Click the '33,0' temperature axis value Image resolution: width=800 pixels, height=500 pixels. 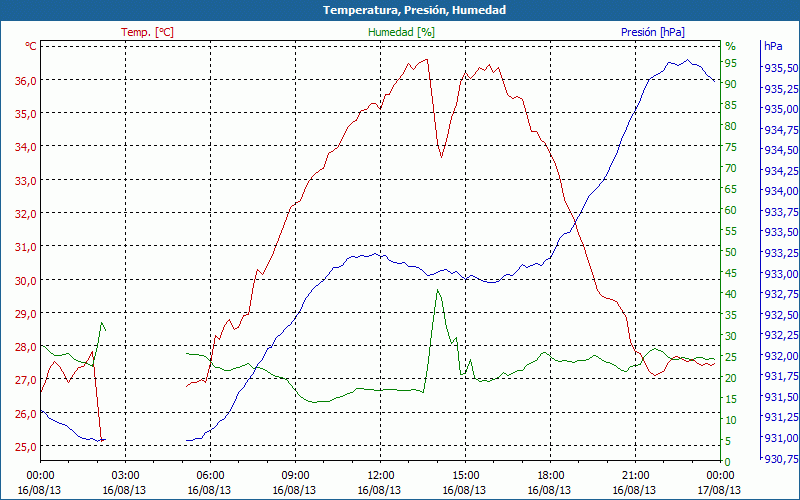(27, 181)
